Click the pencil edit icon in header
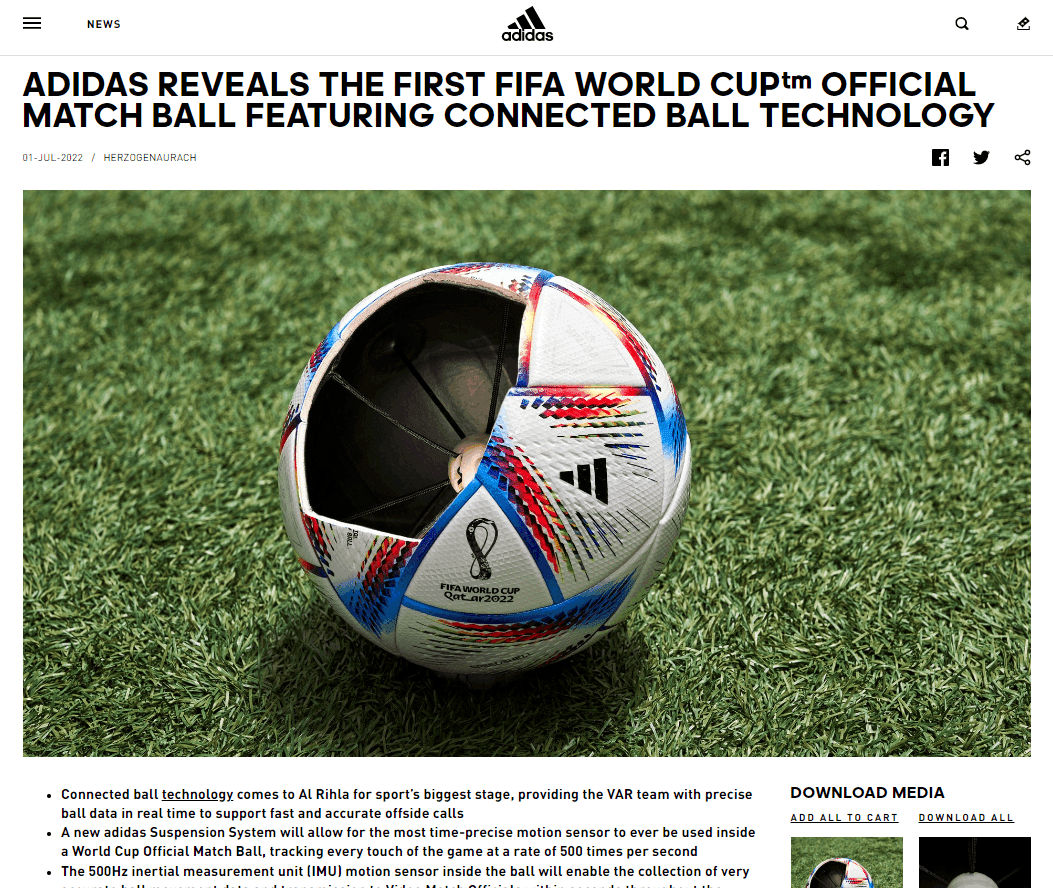Screen dimensions: 1053x888 tap(1023, 24)
